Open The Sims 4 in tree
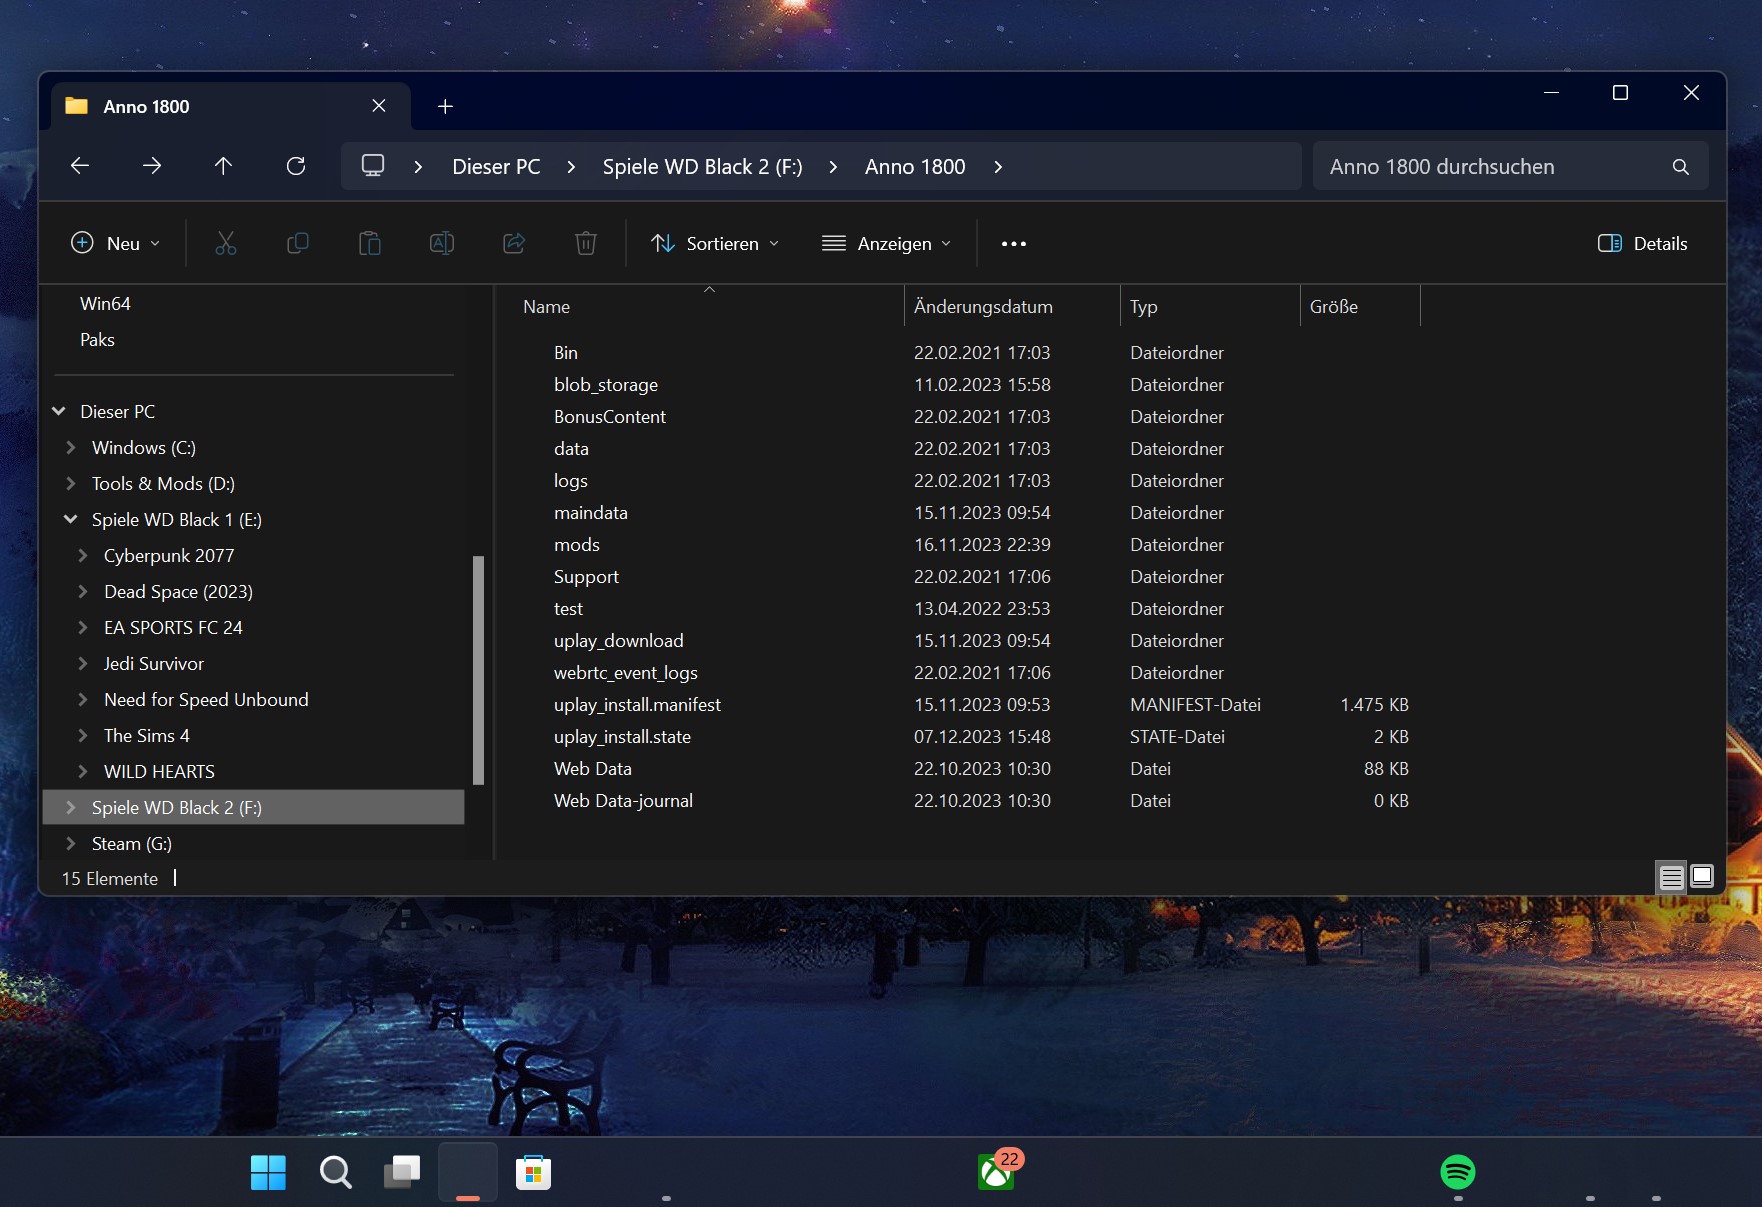The height and width of the screenshot is (1207, 1762). pyautogui.click(x=147, y=735)
